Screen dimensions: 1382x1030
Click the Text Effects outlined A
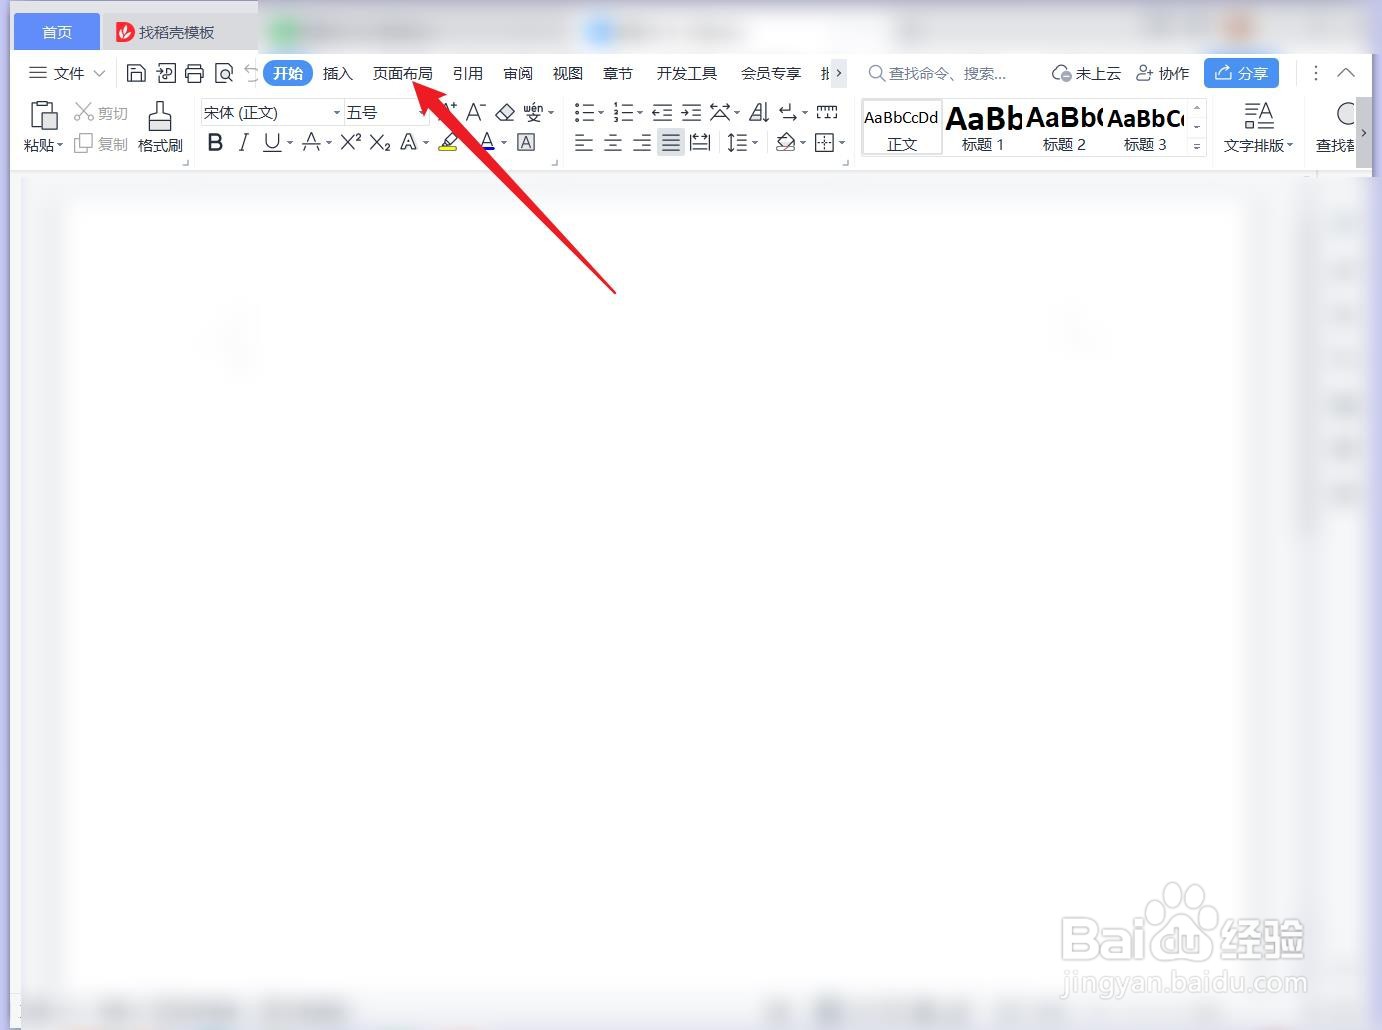(409, 143)
